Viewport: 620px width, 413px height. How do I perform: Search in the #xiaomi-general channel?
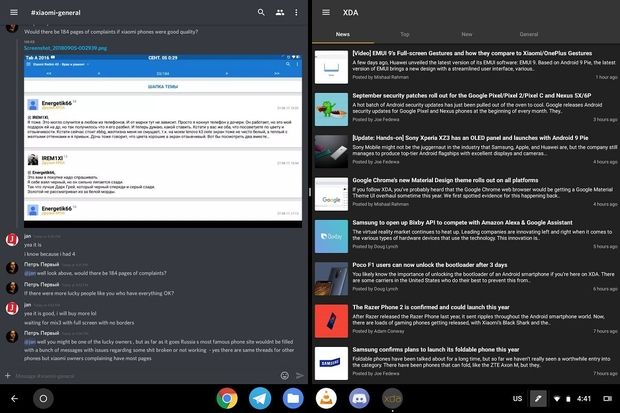click(261, 12)
